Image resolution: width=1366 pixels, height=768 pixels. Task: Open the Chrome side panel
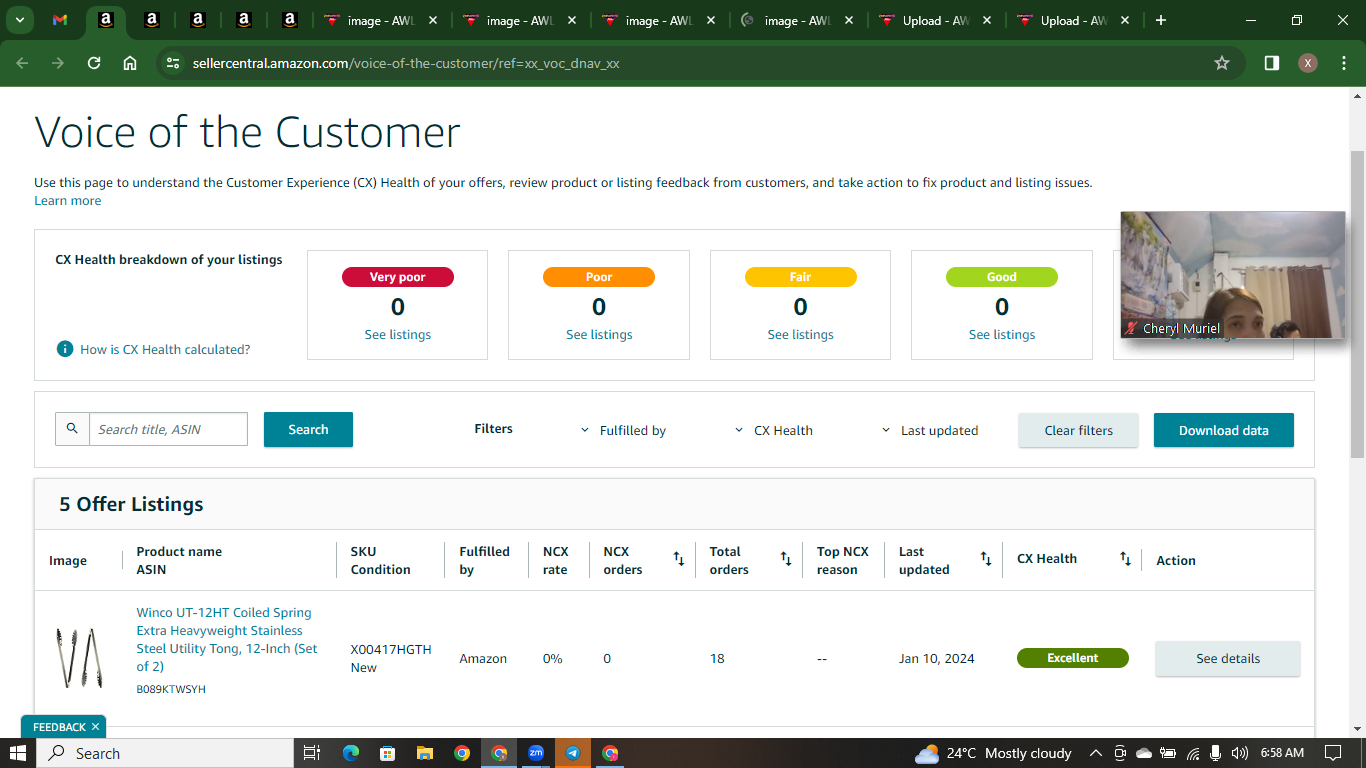1271,63
